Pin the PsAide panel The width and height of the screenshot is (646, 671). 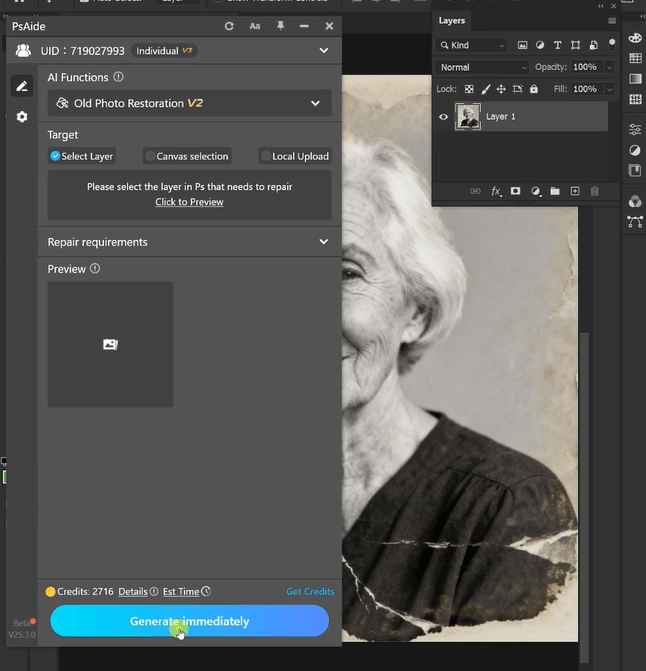(280, 26)
